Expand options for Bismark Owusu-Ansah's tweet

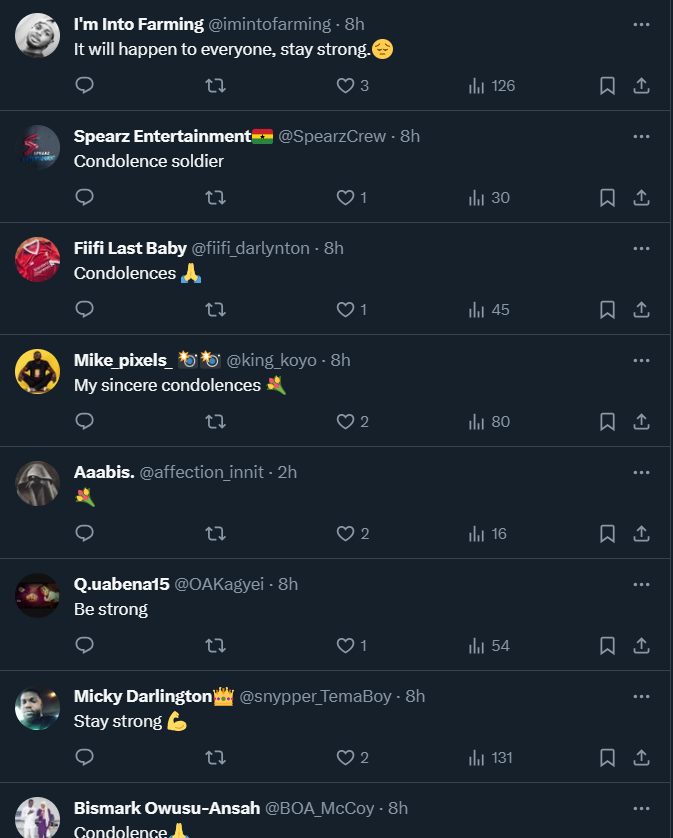(642, 808)
